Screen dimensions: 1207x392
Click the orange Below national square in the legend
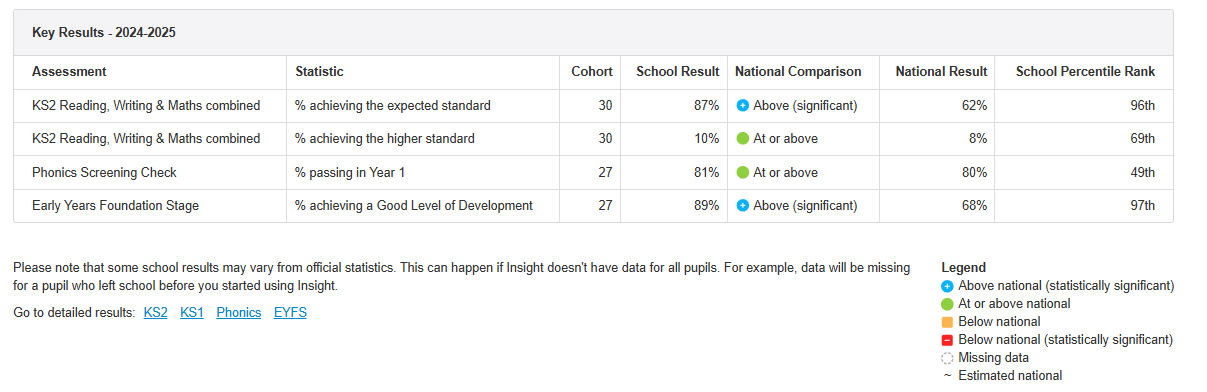pyautogui.click(x=948, y=322)
